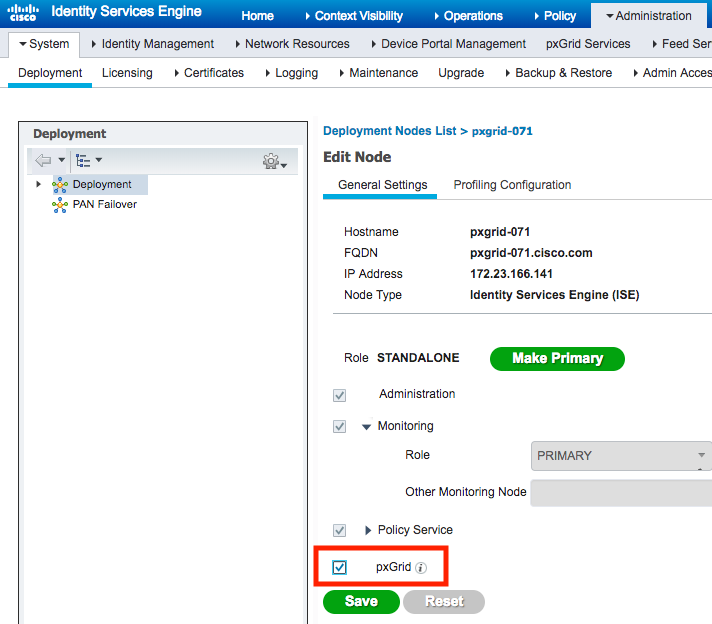The height and width of the screenshot is (624, 712).
Task: Click the PAN Failover node icon
Action: [x=60, y=205]
